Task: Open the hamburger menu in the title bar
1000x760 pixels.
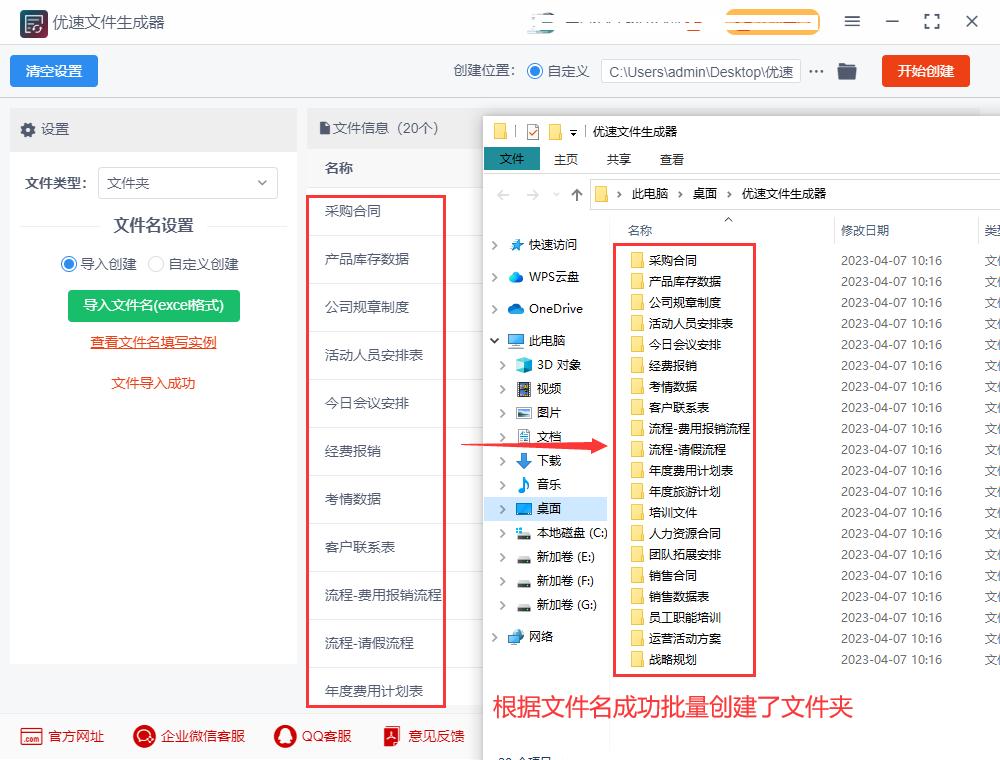Action: 851,21
